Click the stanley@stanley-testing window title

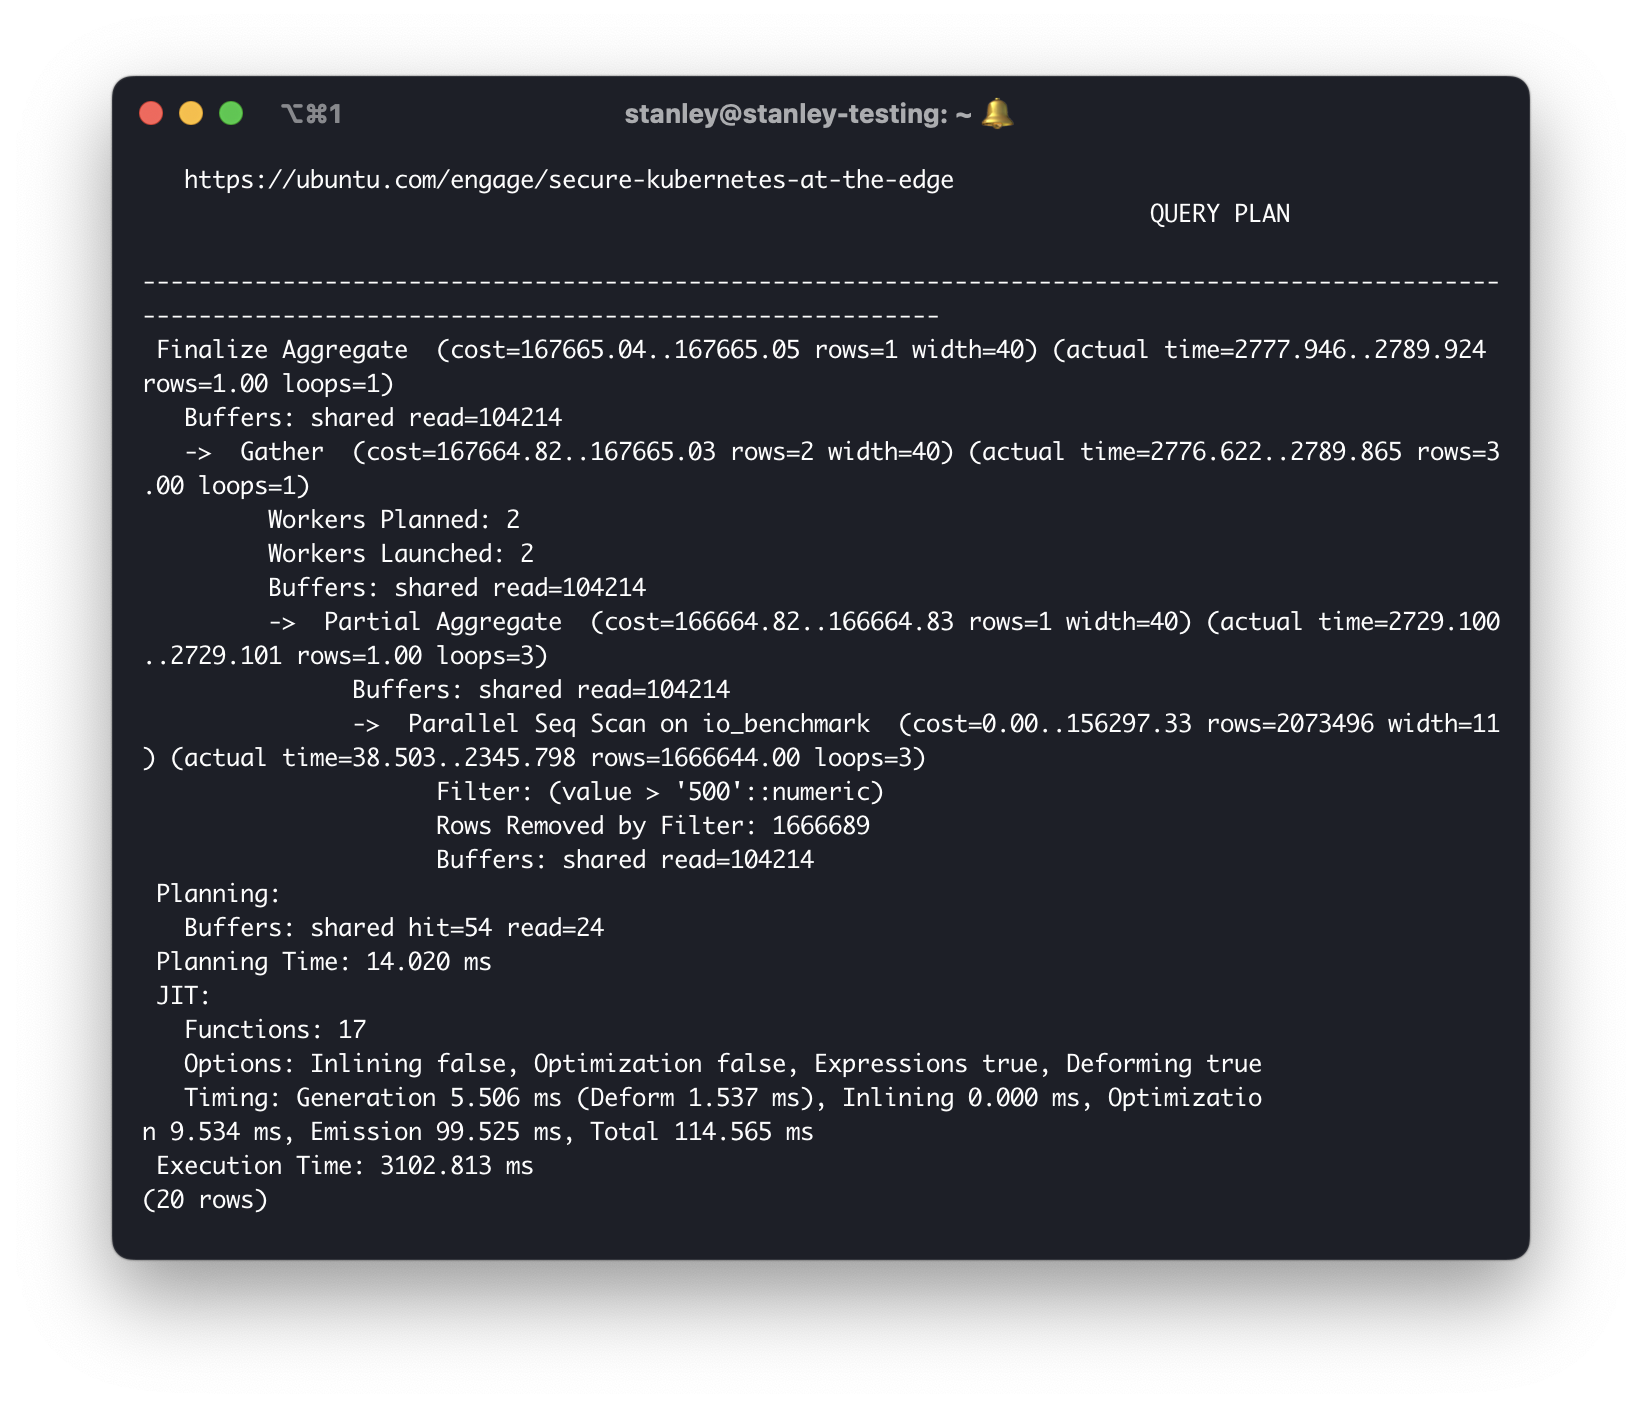(797, 114)
